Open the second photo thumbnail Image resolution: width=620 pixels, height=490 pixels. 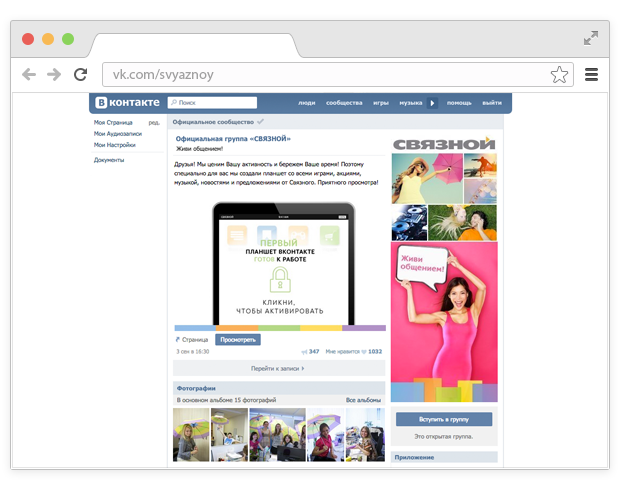pos(229,435)
